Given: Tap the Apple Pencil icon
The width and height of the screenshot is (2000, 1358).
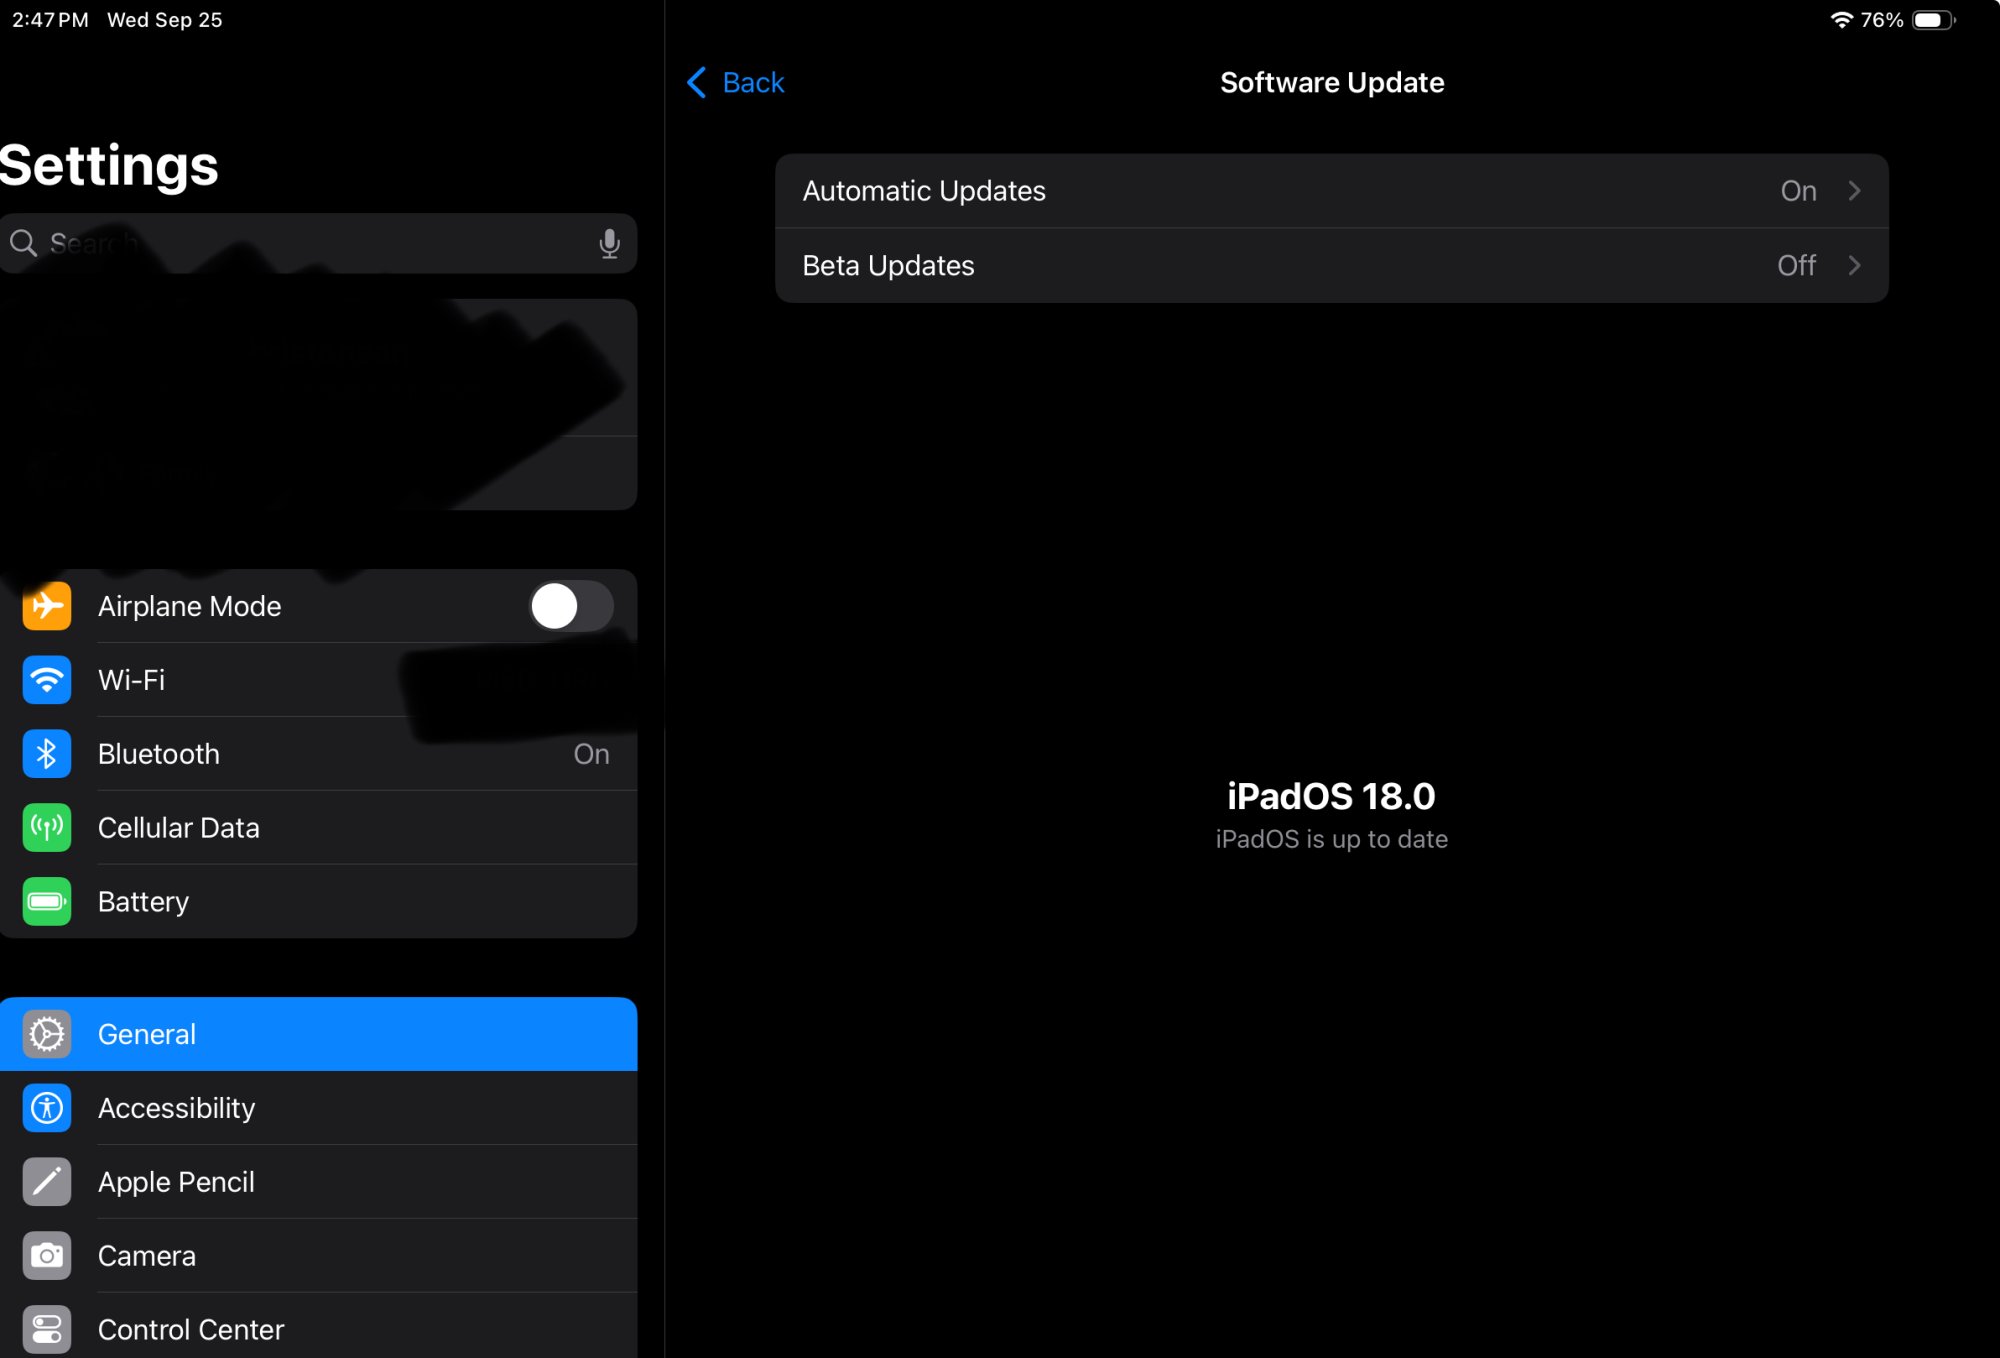Looking at the screenshot, I should click(x=46, y=1182).
